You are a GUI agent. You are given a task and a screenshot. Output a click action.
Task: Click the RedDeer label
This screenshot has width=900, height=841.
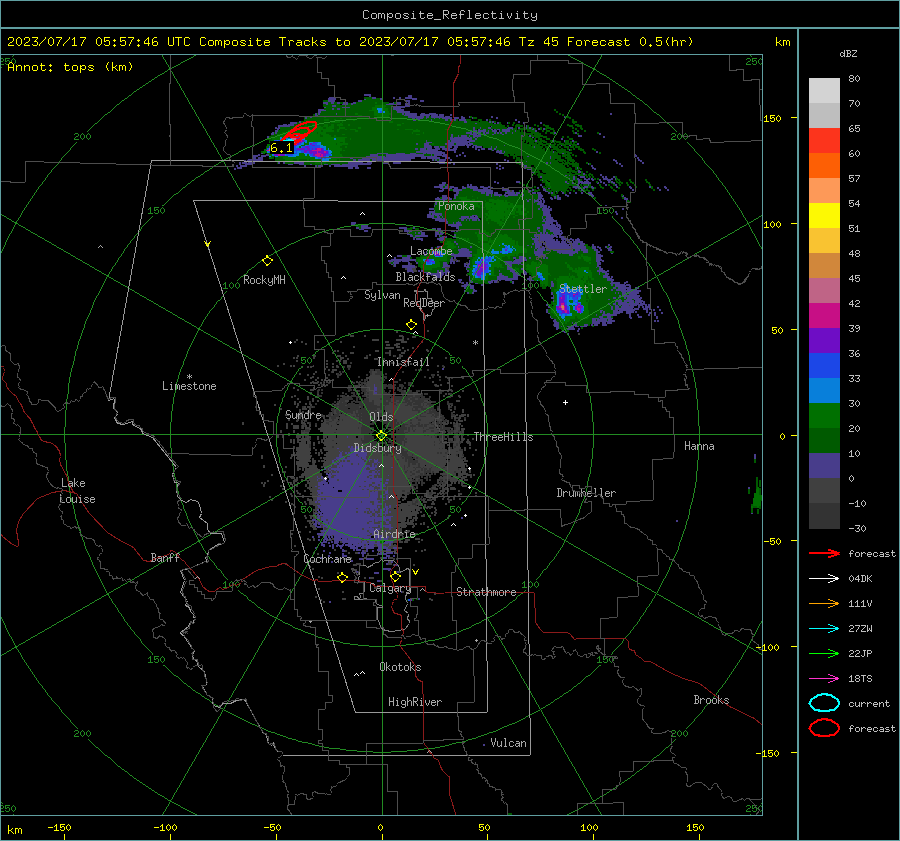point(424,303)
